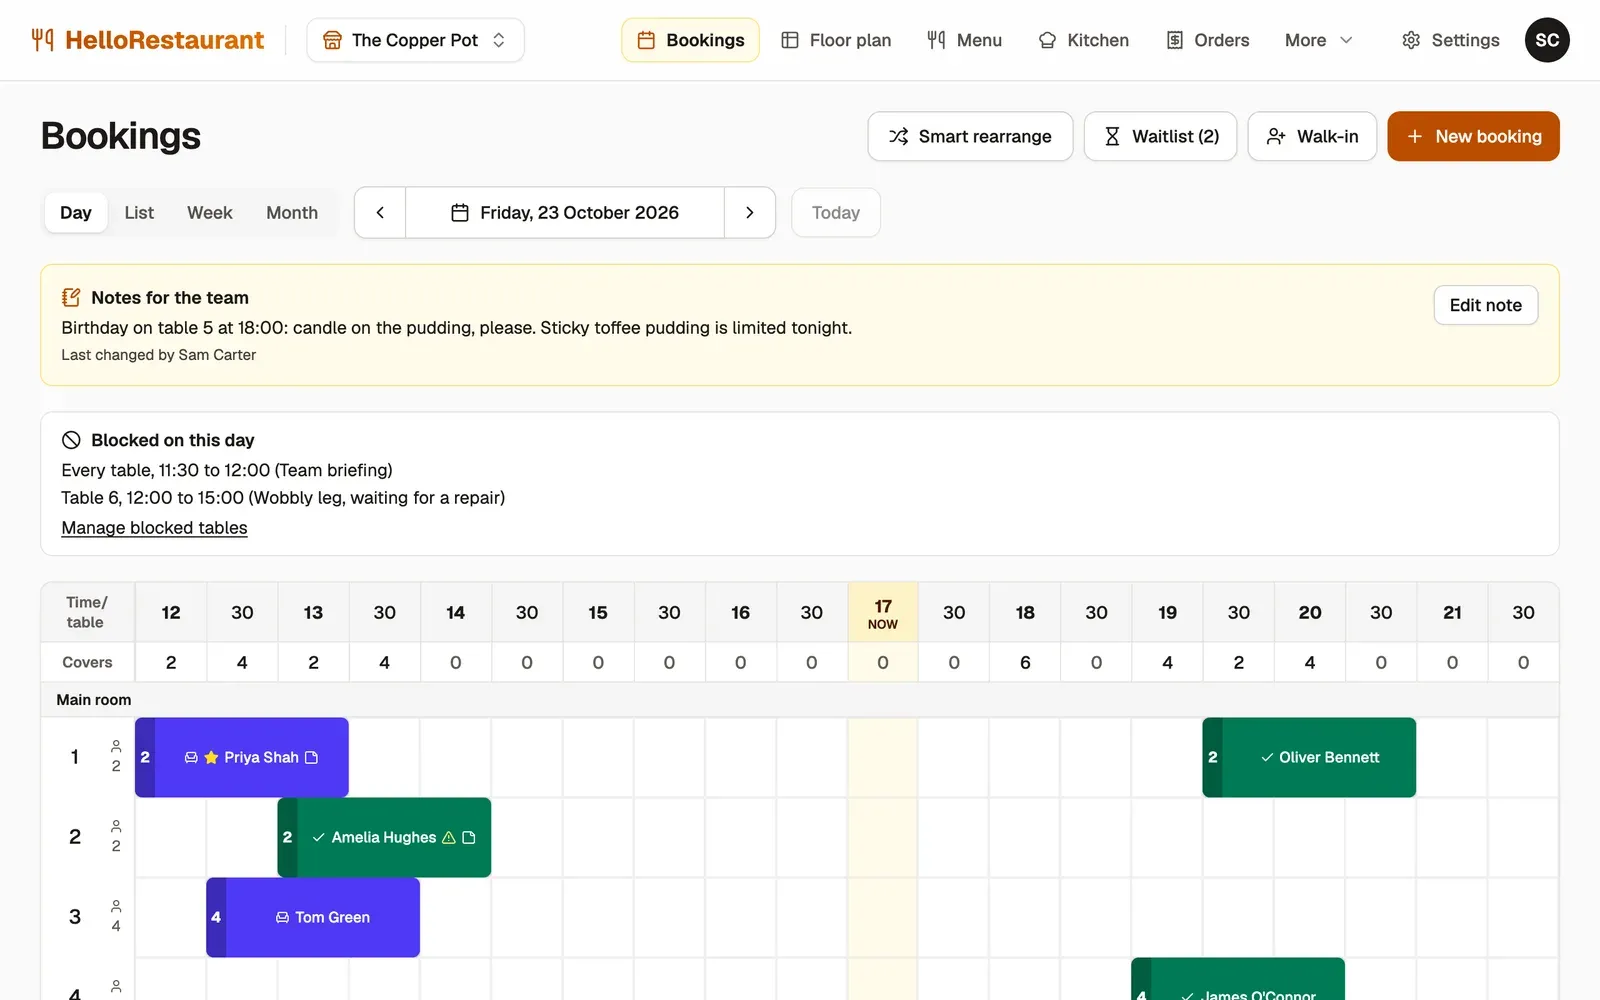Select the covers count 6 cell

click(x=1025, y=662)
